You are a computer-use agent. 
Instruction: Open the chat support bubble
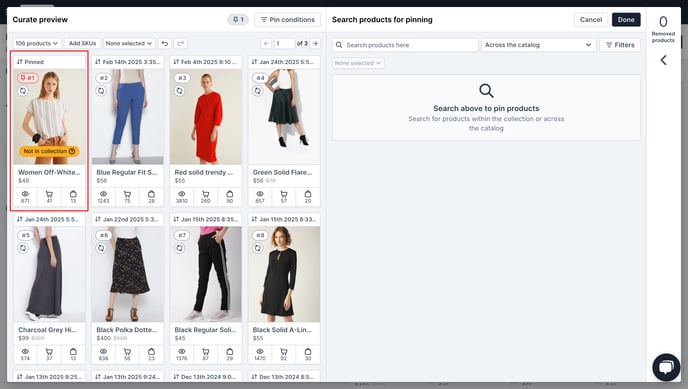tap(666, 367)
